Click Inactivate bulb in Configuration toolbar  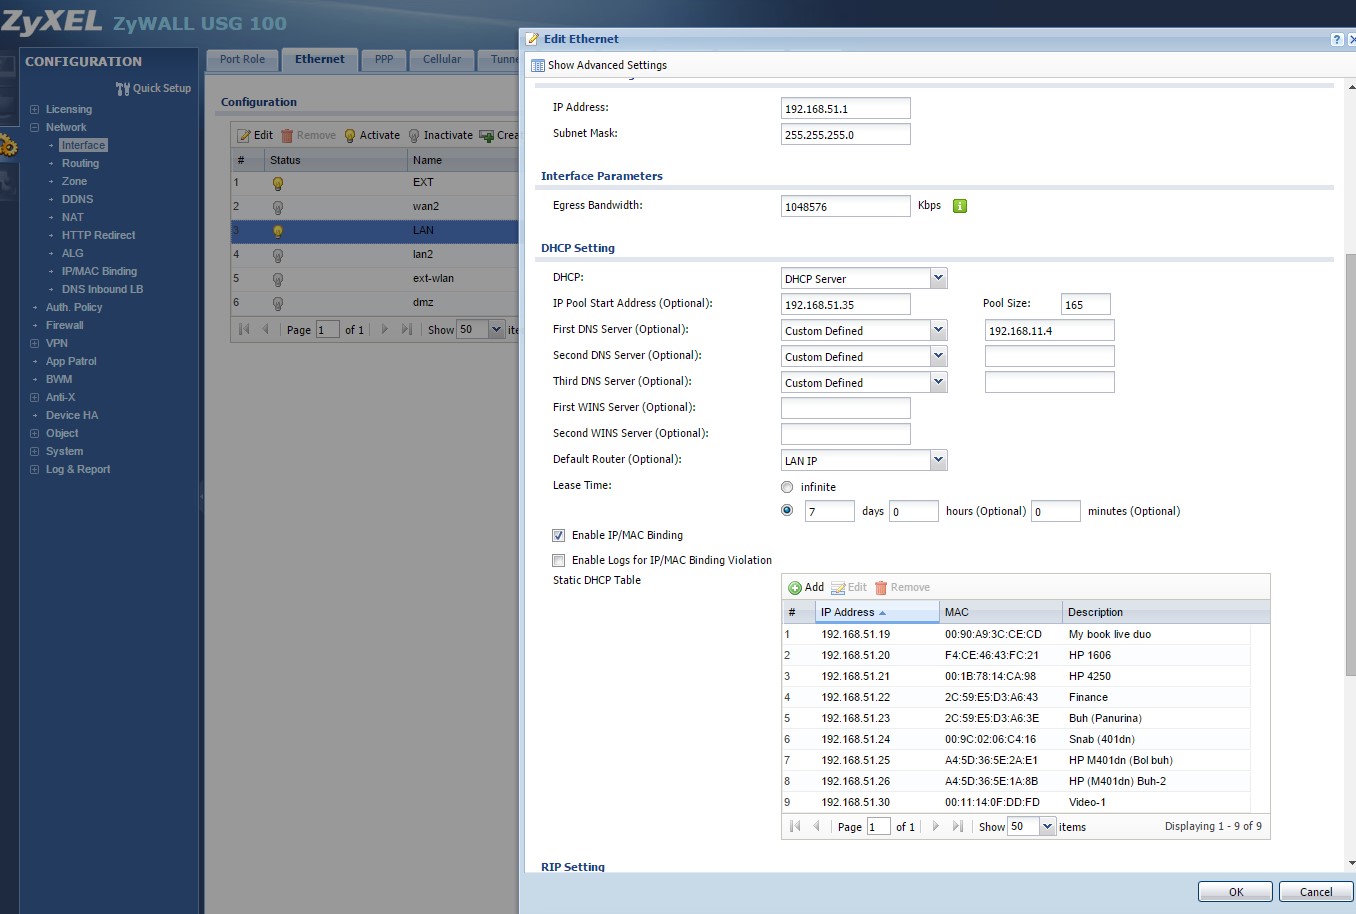tap(414, 136)
